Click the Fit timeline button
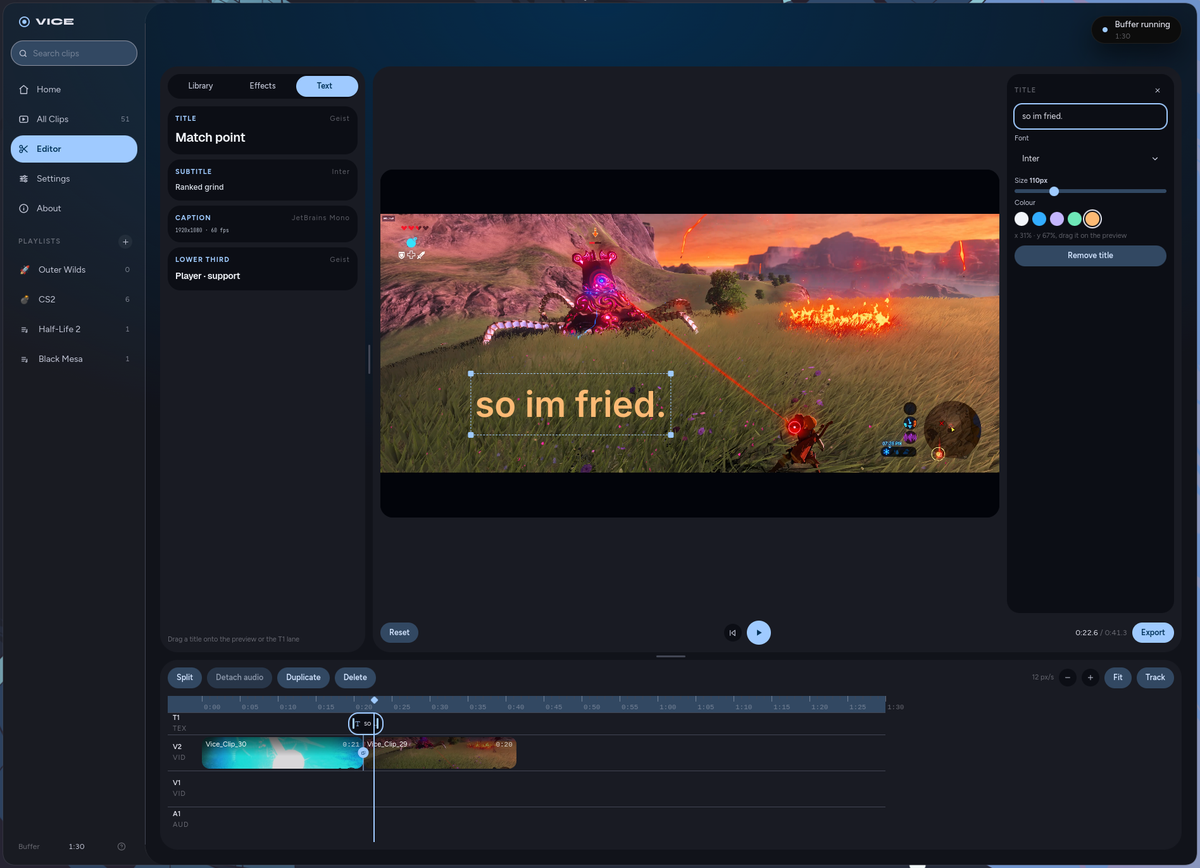This screenshot has width=1200, height=868. click(1118, 677)
